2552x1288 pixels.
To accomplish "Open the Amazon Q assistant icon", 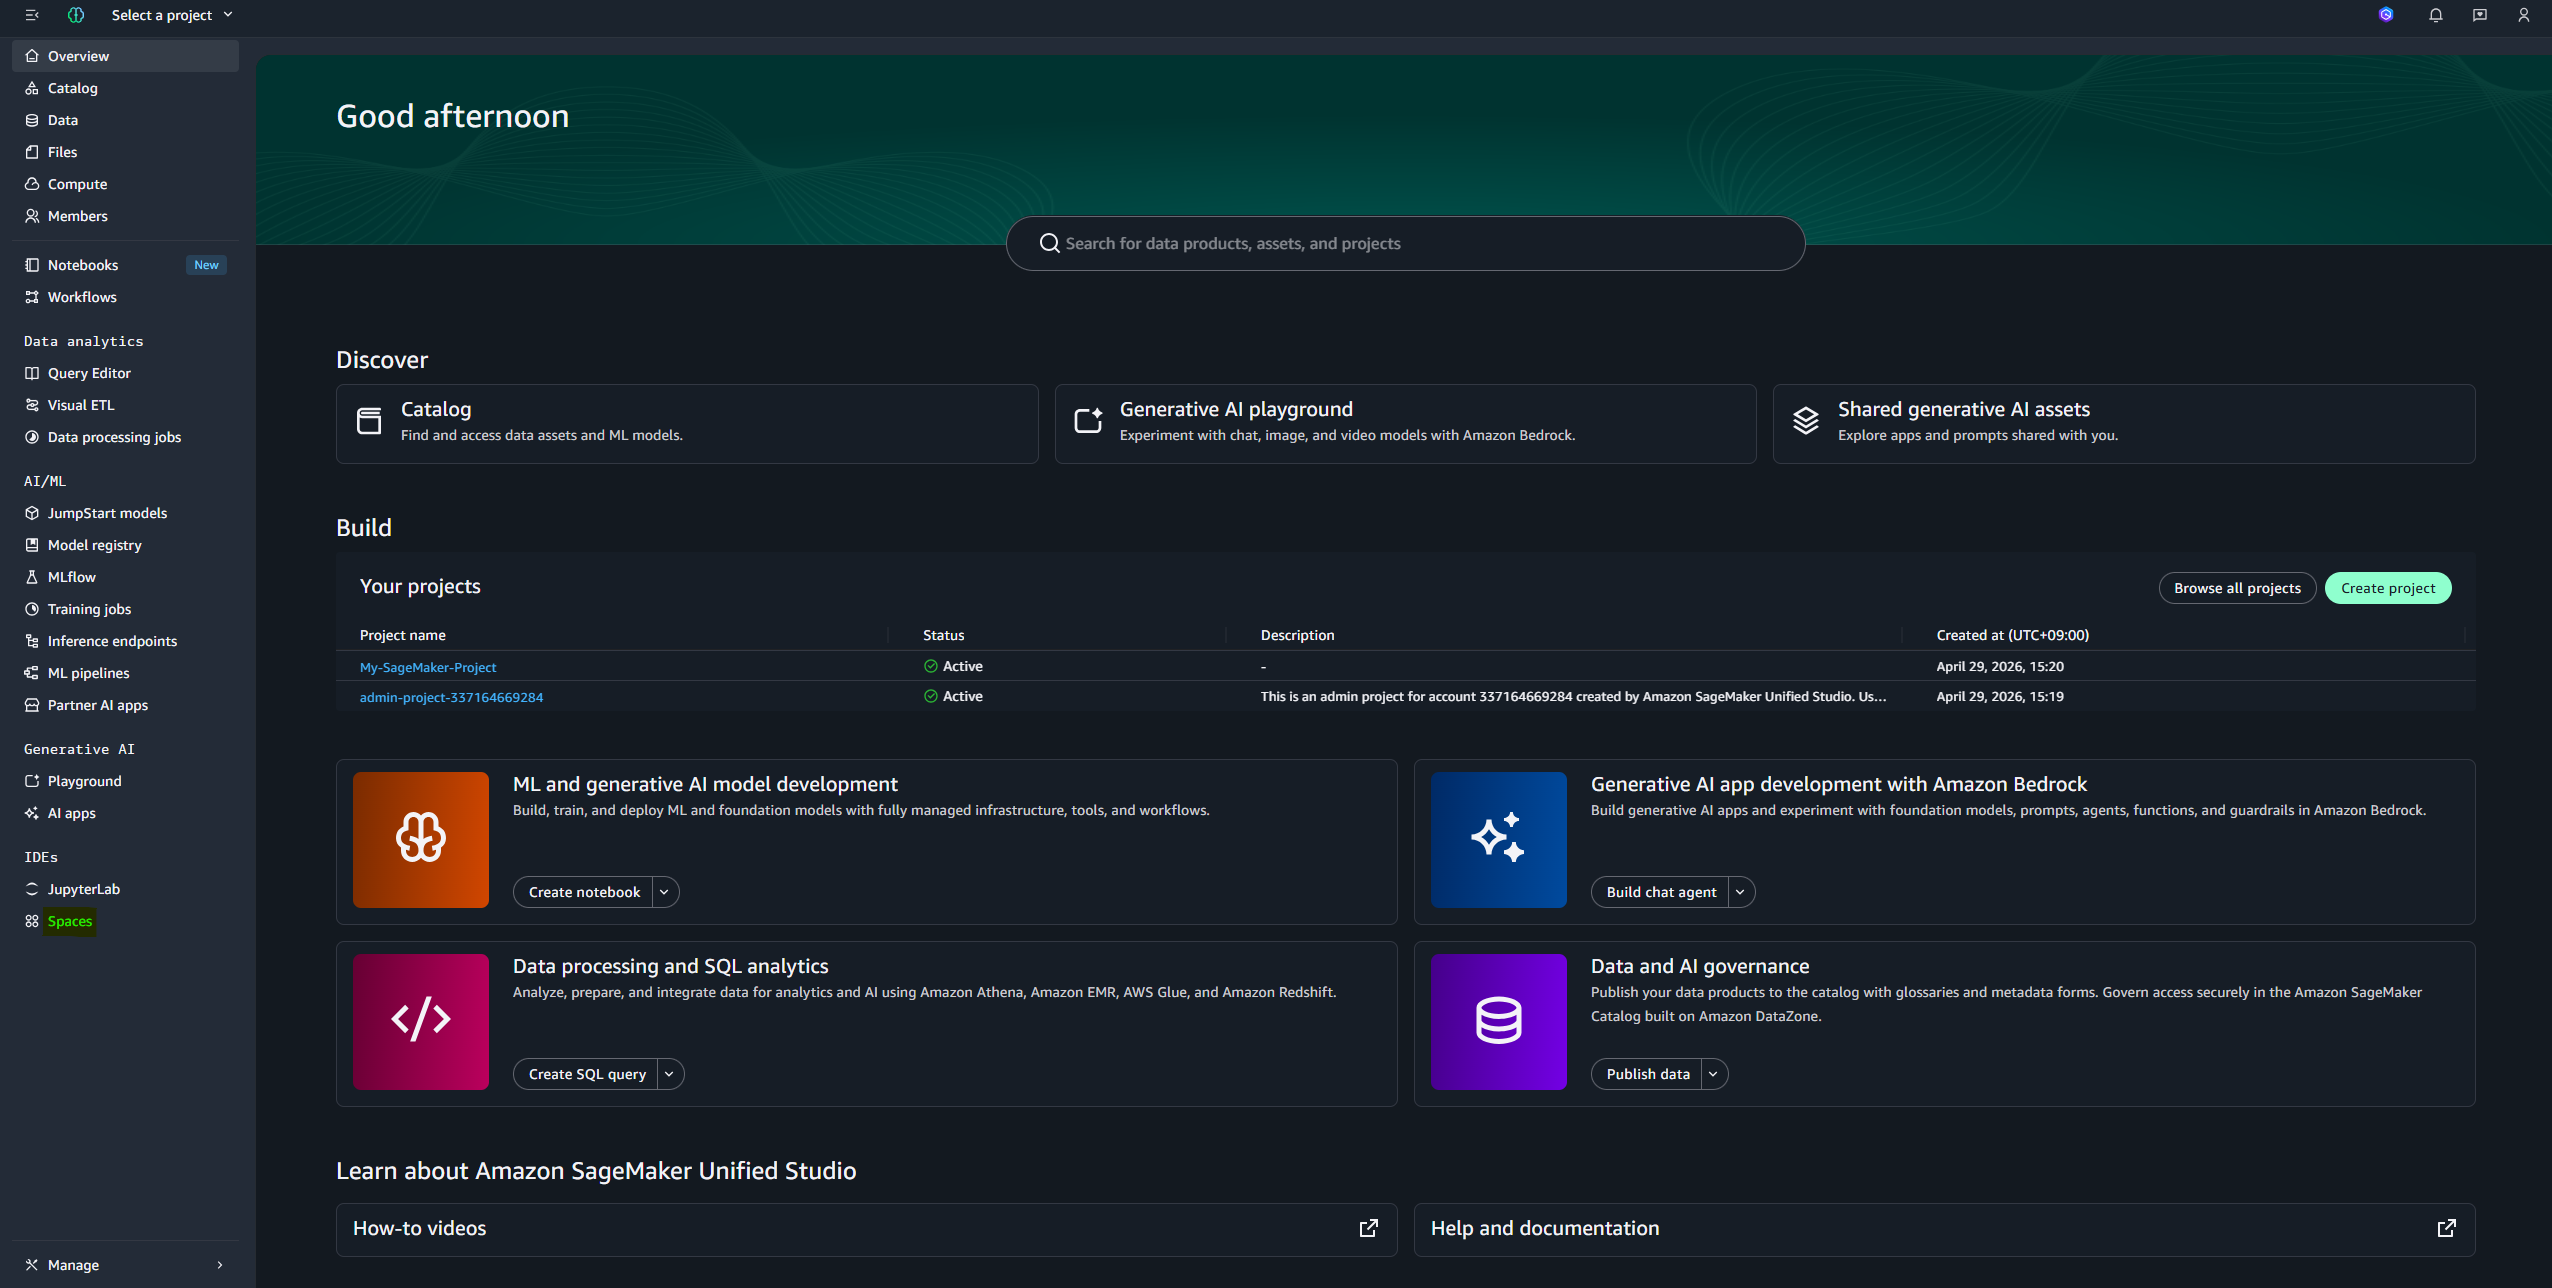I will tap(2386, 15).
